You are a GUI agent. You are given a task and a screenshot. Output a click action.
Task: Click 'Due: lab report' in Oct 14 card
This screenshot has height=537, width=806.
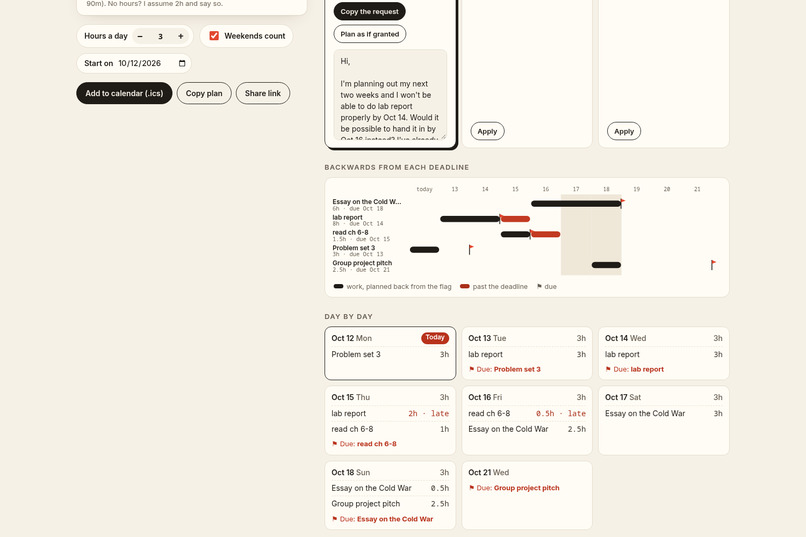click(x=634, y=369)
